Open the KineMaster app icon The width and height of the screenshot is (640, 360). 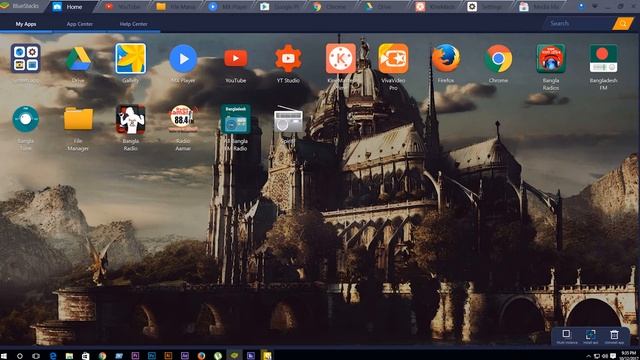(341, 58)
